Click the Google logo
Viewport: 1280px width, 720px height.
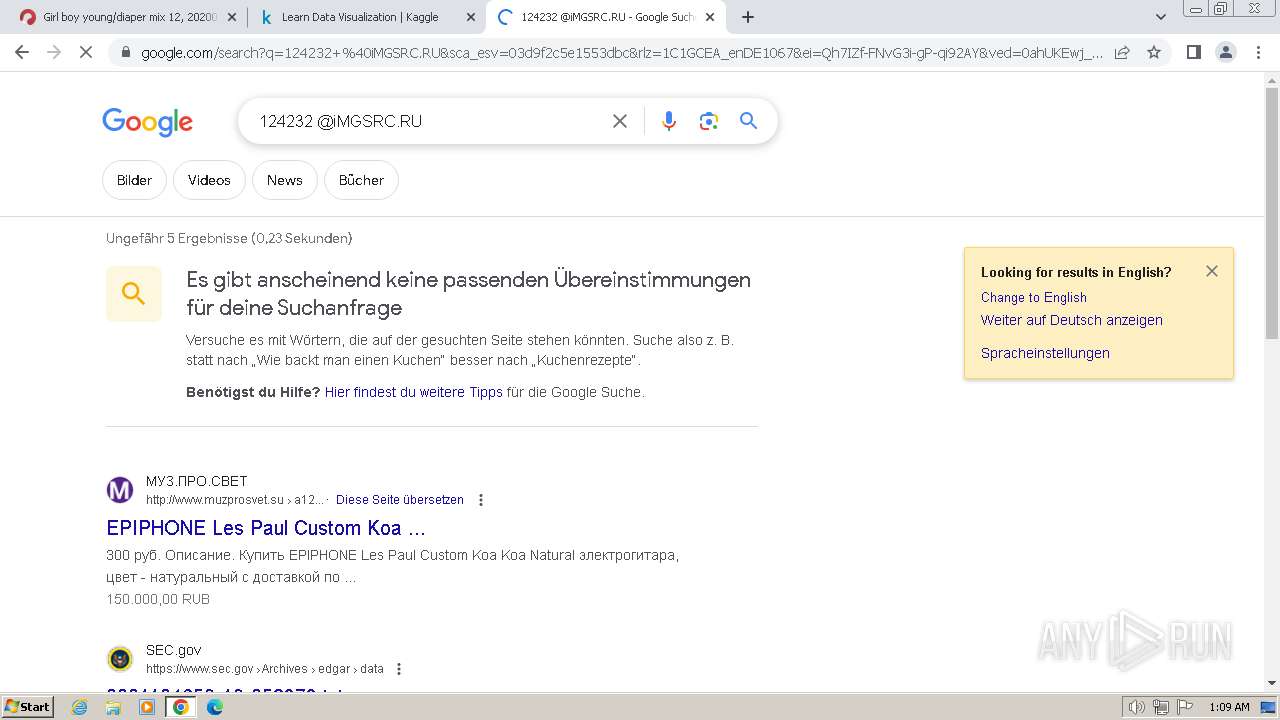click(x=147, y=122)
